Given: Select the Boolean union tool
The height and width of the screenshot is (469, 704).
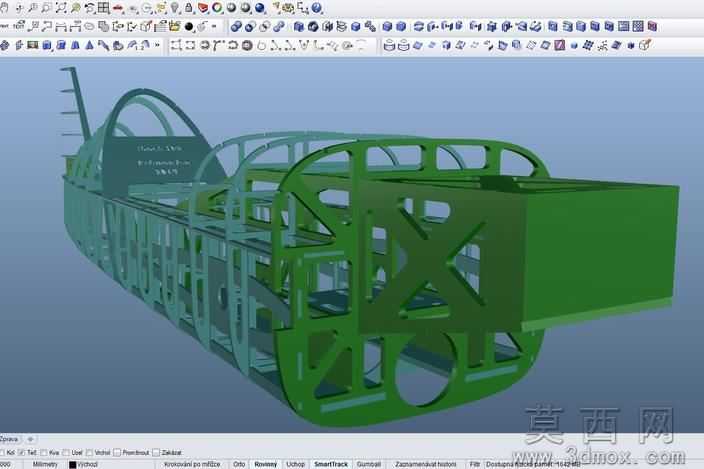Looking at the screenshot, I should 236,26.
